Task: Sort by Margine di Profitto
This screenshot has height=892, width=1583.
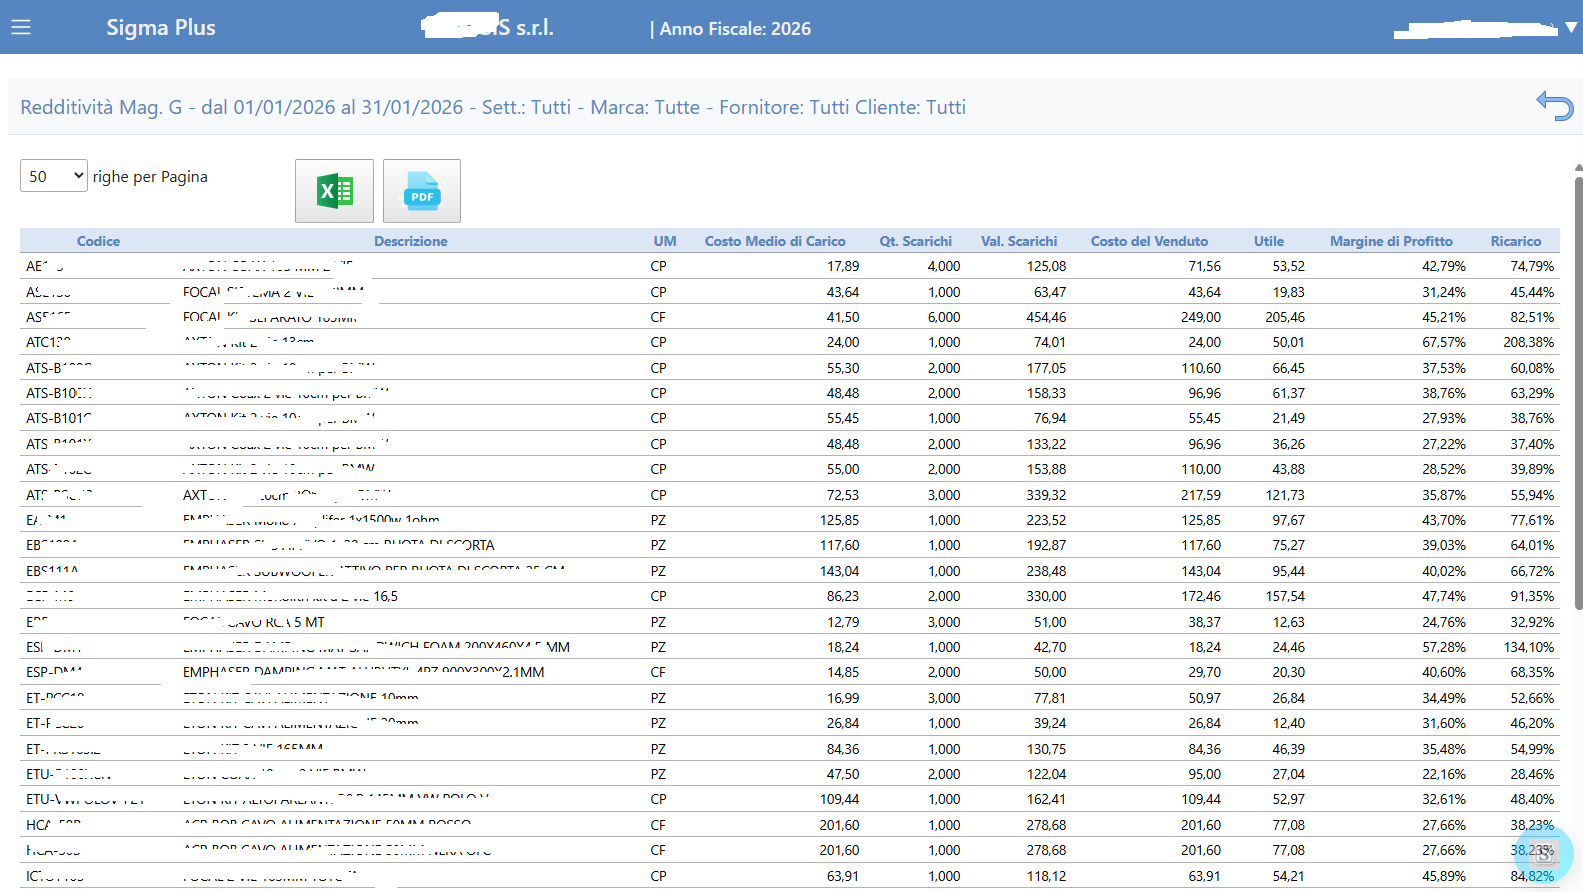Action: [1391, 241]
